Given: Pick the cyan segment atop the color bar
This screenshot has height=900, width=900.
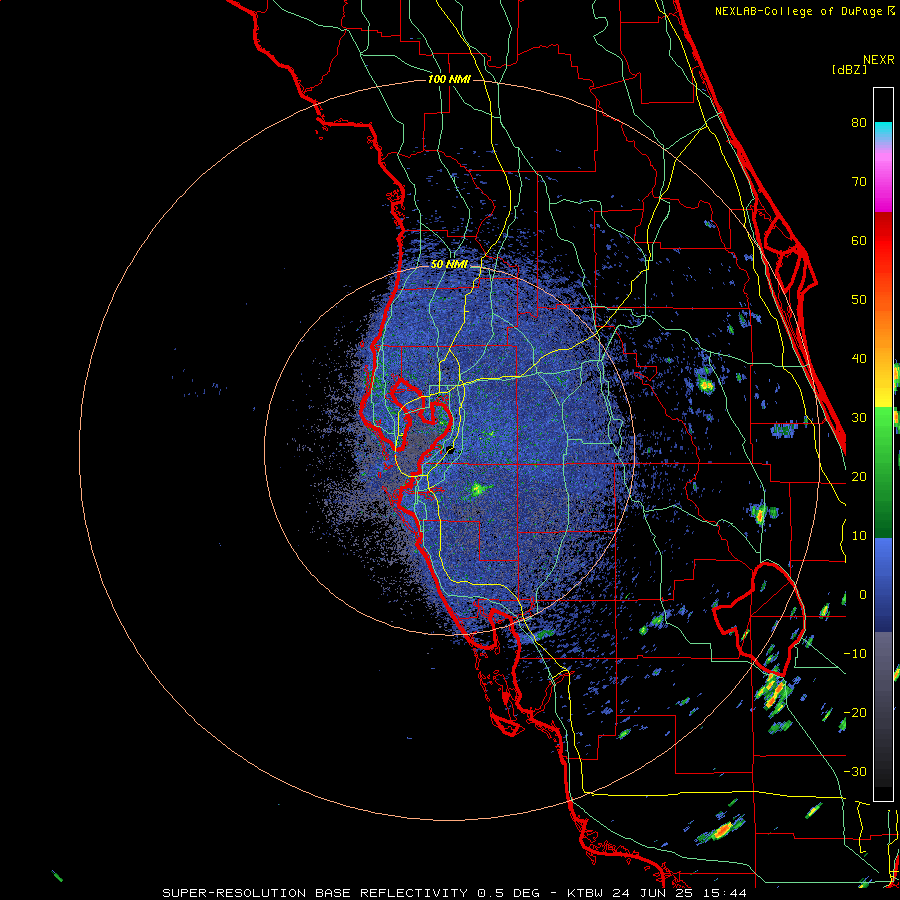Looking at the screenshot, I should (x=883, y=131).
